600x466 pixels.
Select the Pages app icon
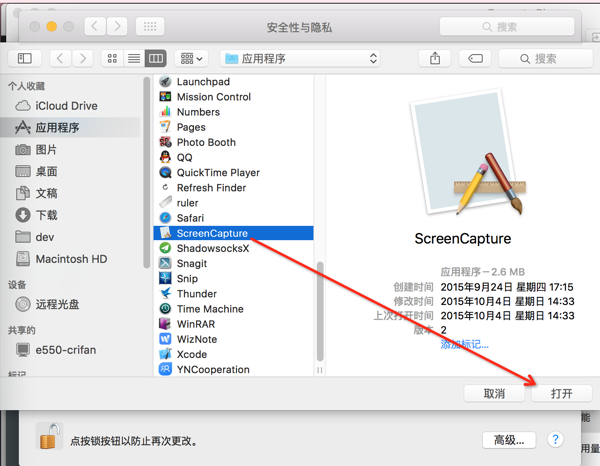click(165, 127)
